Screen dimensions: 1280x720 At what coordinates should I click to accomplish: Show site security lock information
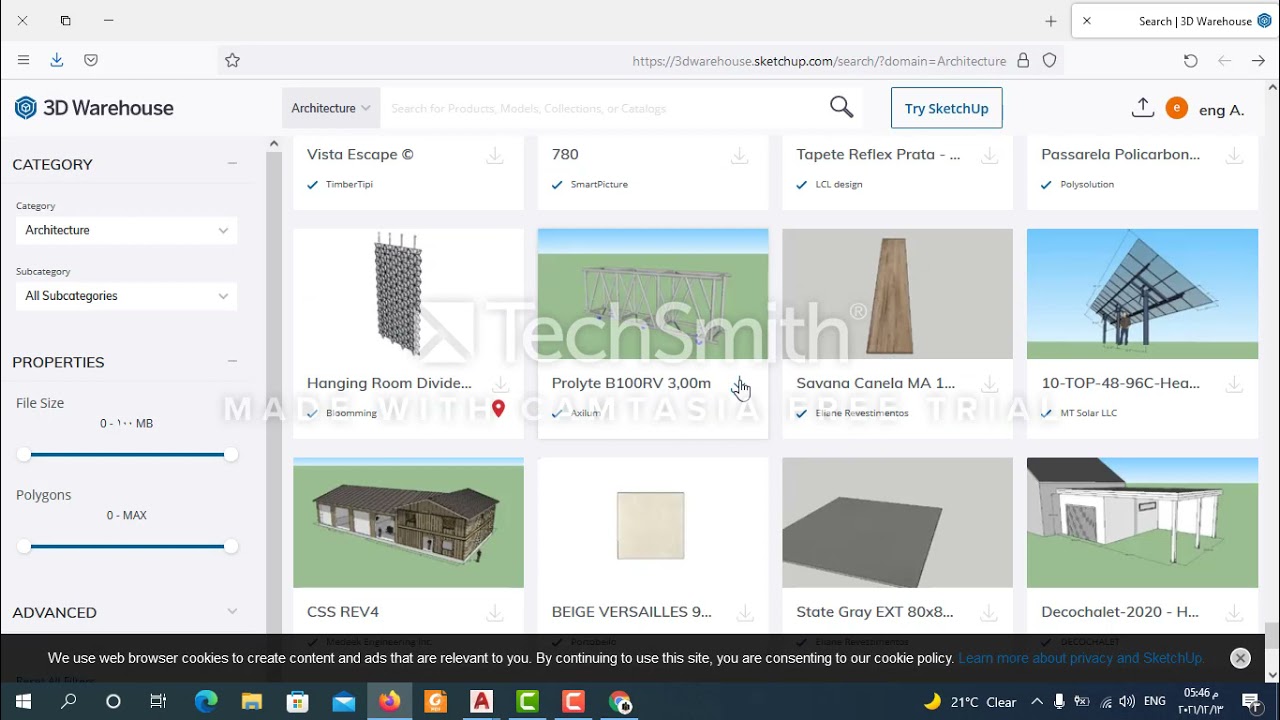coord(1023,60)
